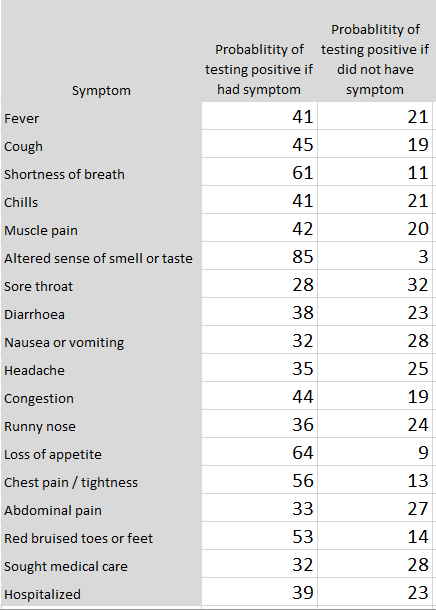Click the Loss of appetite label cell
This screenshot has height=610, width=436.
click(x=101, y=452)
